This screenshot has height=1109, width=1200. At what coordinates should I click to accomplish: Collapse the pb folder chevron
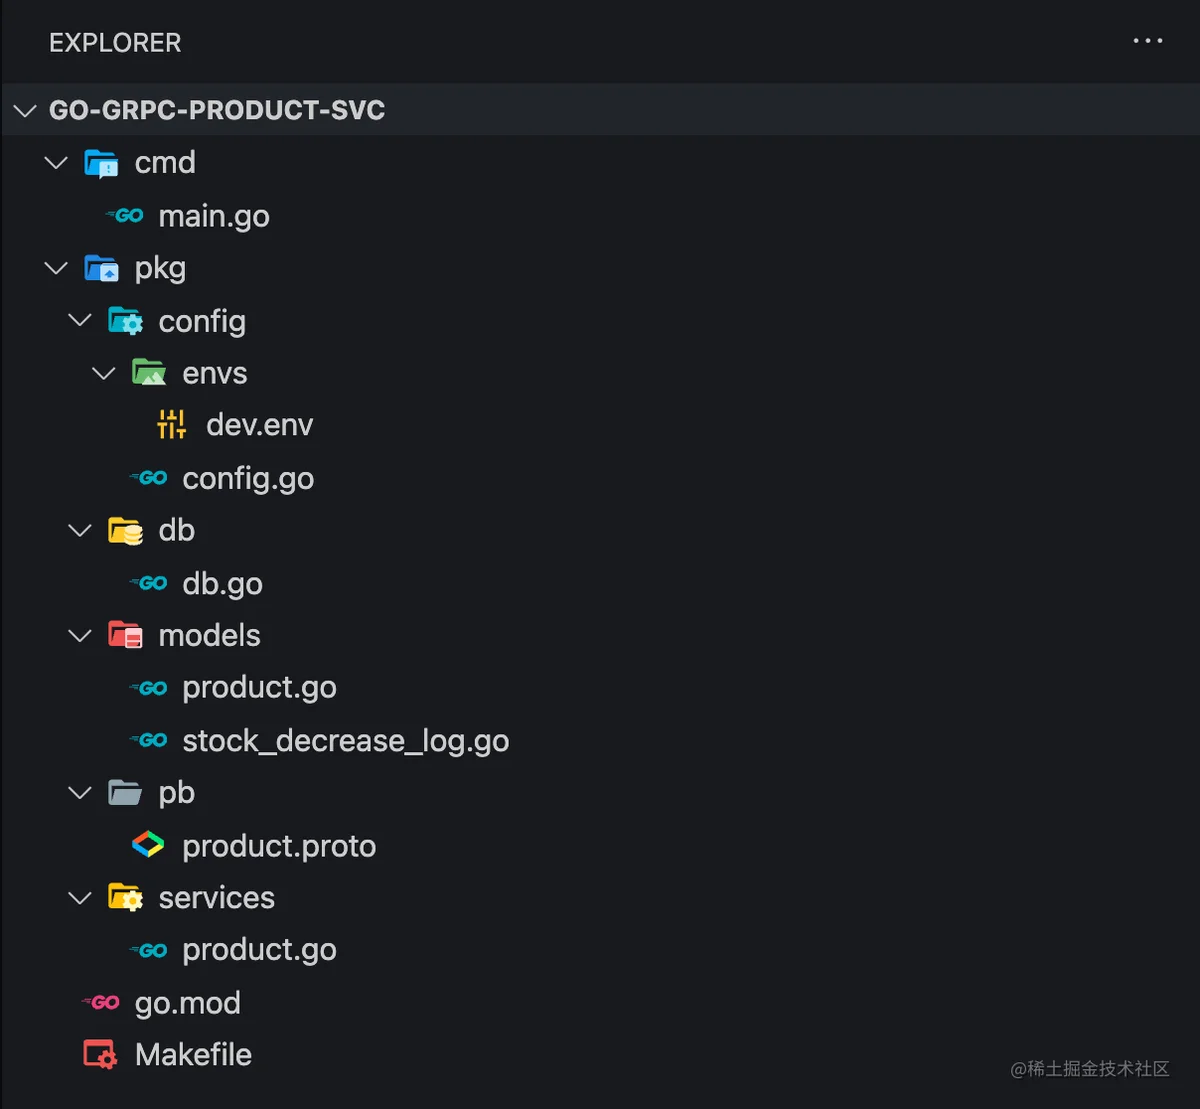coord(79,793)
